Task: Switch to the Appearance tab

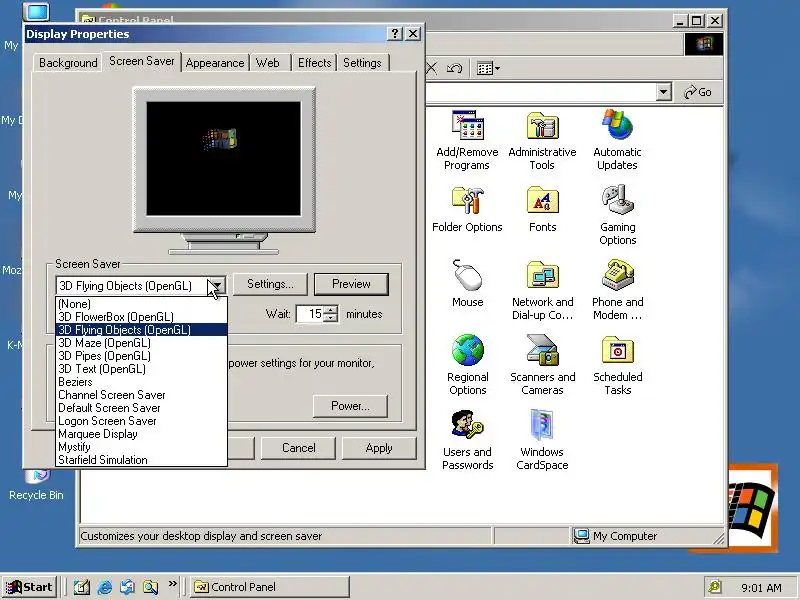Action: click(x=215, y=63)
